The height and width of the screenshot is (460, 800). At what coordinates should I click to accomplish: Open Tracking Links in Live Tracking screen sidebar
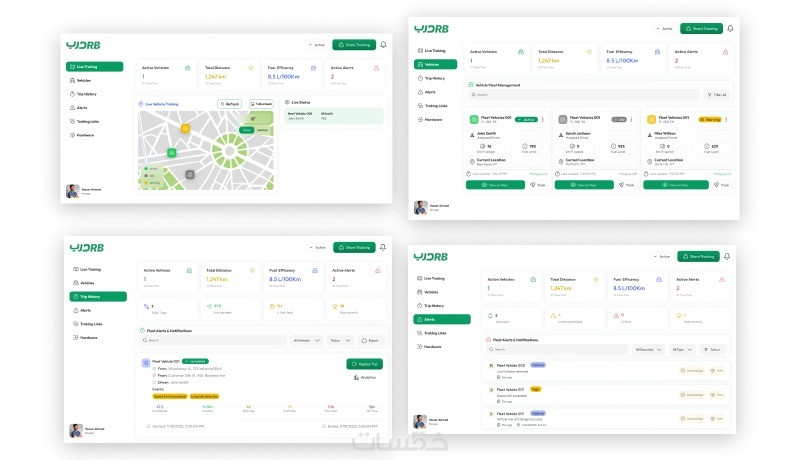(x=85, y=121)
